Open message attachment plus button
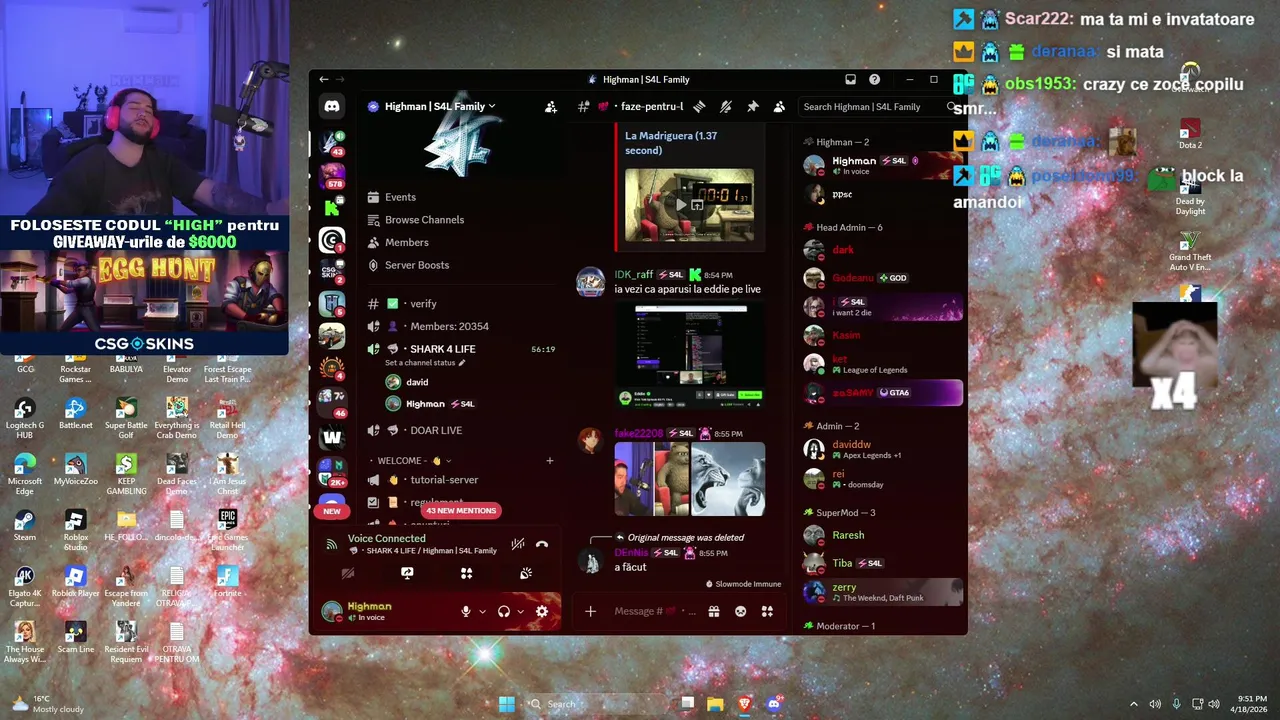The height and width of the screenshot is (720, 1280). pyautogui.click(x=590, y=611)
